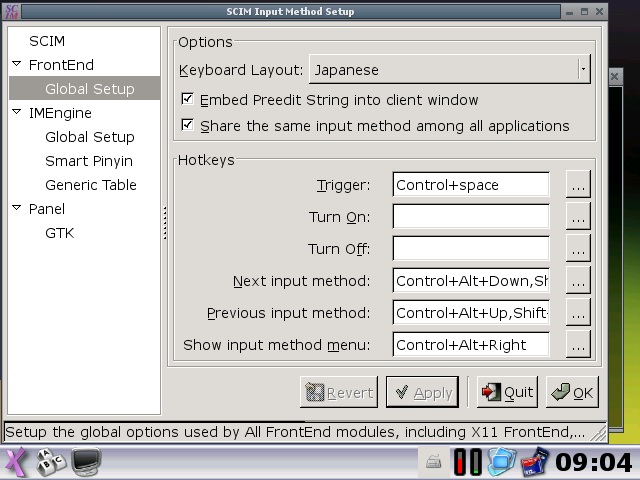Select Generic Table in the sidebar
The height and width of the screenshot is (480, 640).
click(x=91, y=185)
